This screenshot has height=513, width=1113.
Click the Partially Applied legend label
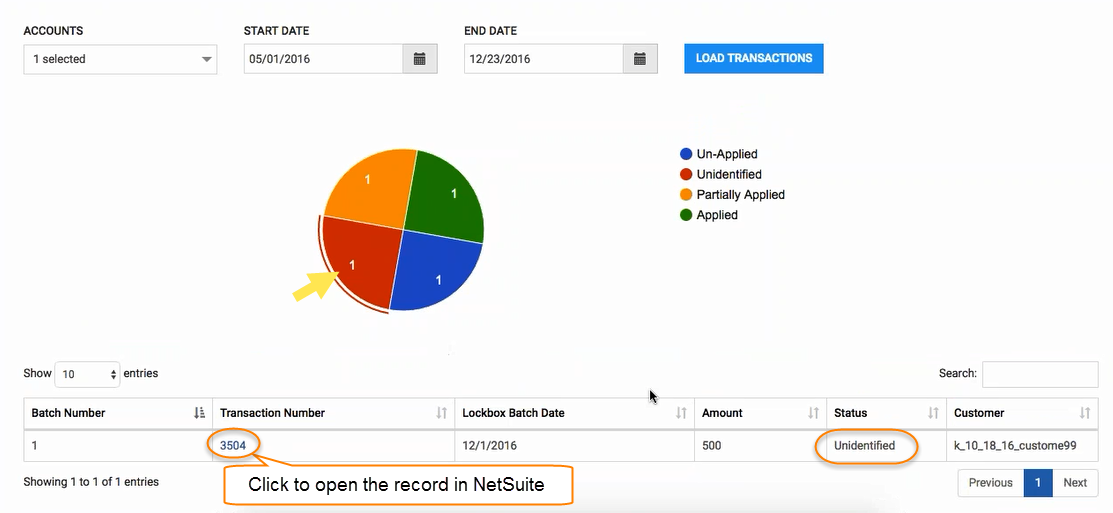click(x=740, y=194)
